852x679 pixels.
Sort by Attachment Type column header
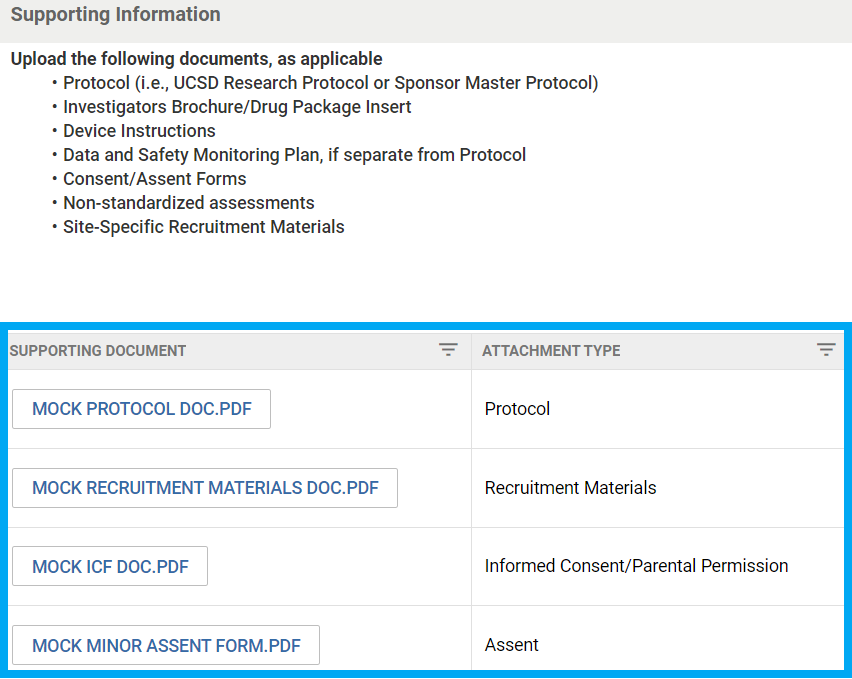pos(551,351)
